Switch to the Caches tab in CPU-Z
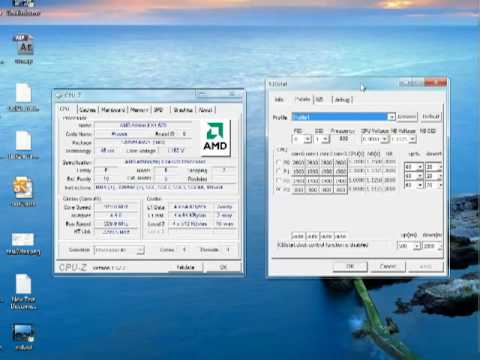480x360 pixels. pos(88,110)
